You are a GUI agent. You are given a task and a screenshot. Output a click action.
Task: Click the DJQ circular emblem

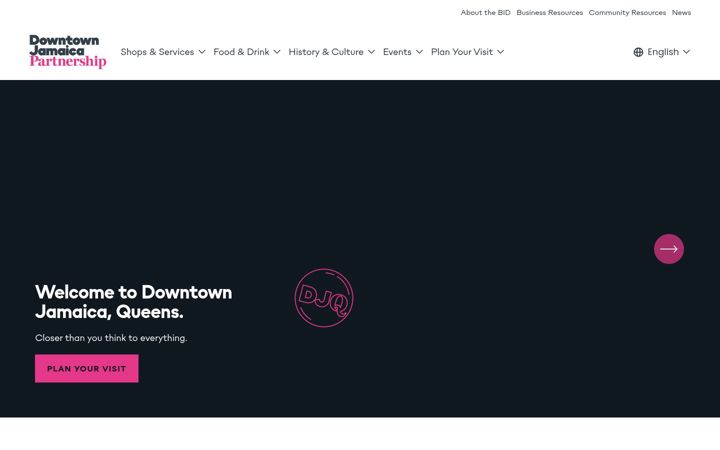324,298
